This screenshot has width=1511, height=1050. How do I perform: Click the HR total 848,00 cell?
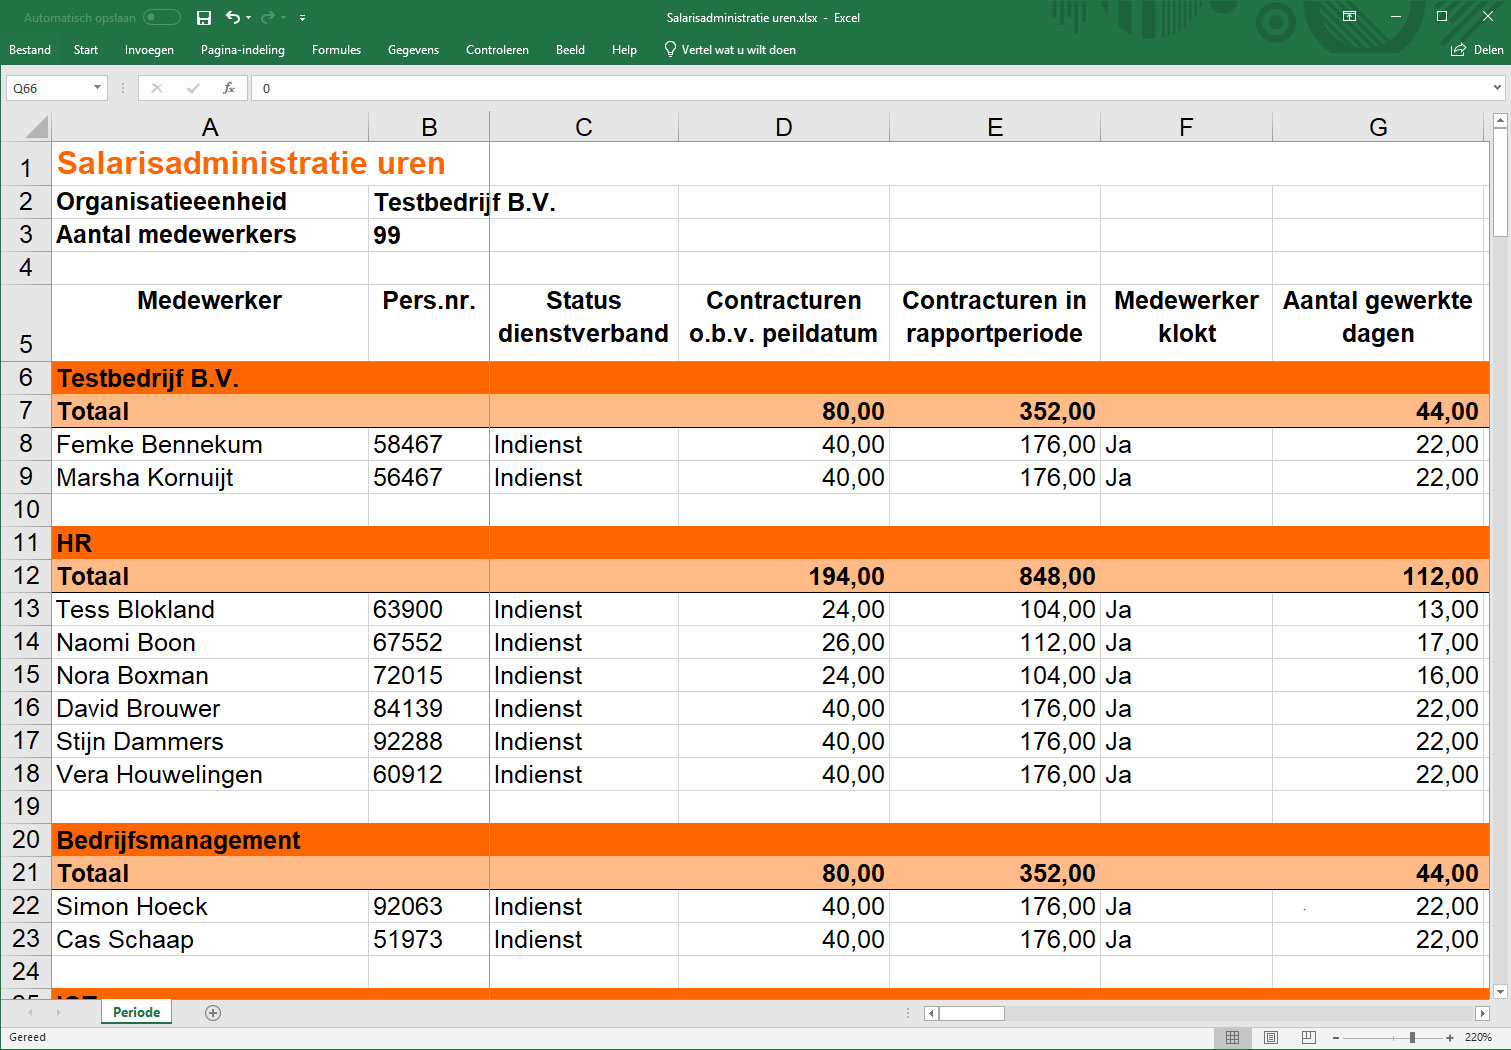[x=995, y=576]
